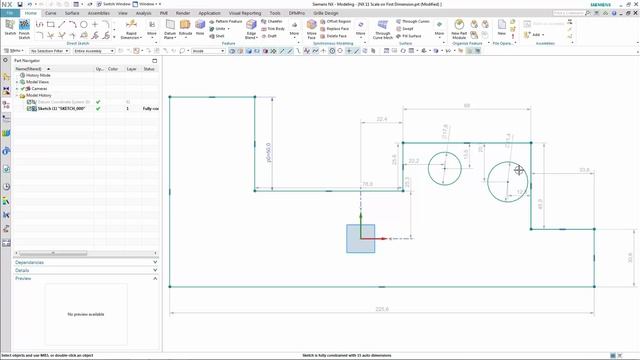Click the horizontal scrollbar in Part Navigator
The image size is (640, 360).
point(53,253)
